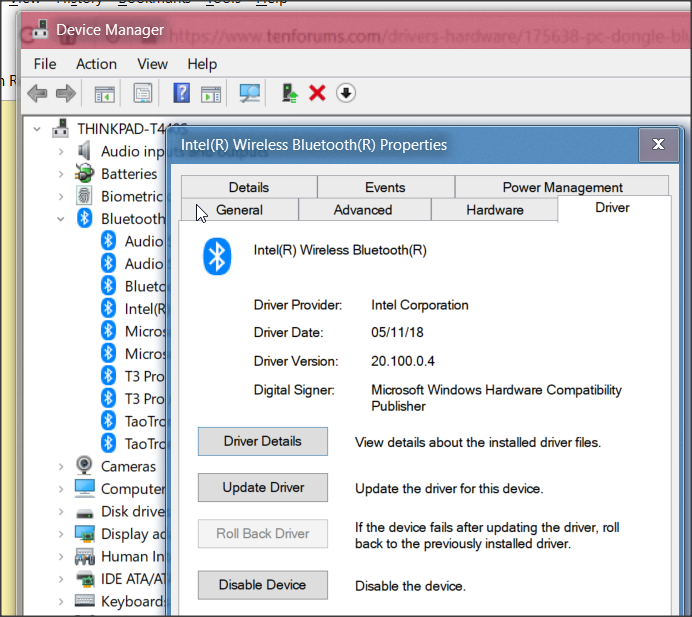Switch to the Advanced tab
This screenshot has width=692, height=617.
[363, 210]
